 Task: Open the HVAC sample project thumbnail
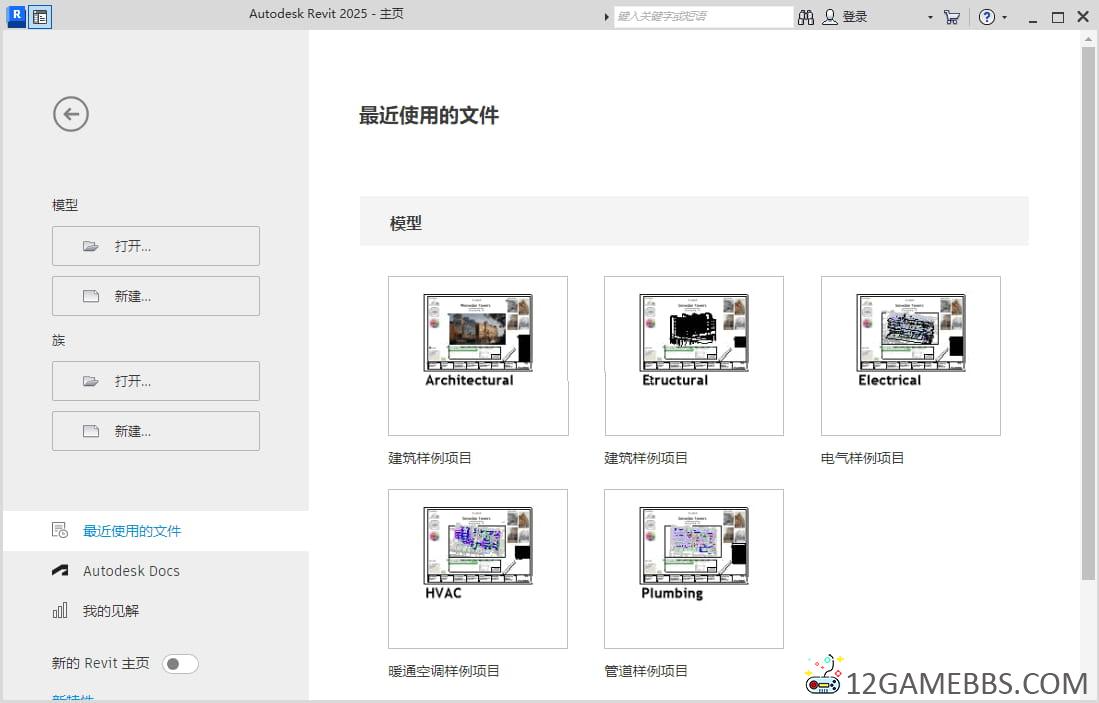coord(478,569)
